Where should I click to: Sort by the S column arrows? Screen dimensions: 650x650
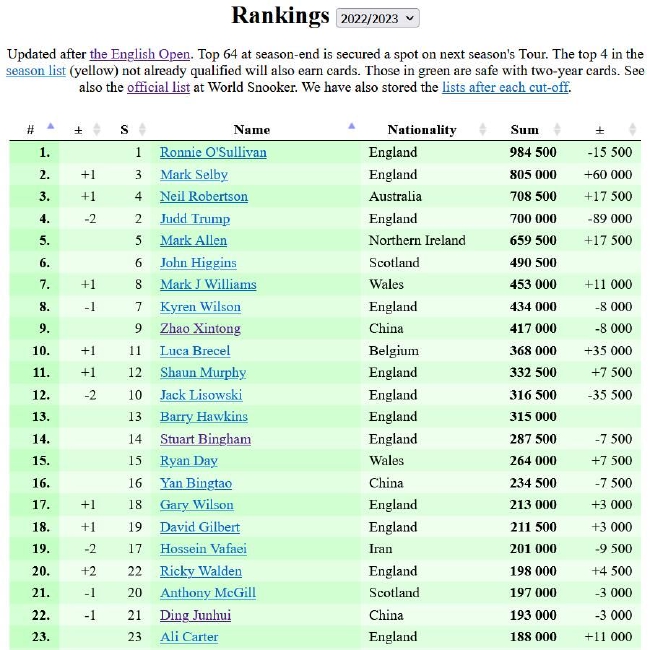(142, 129)
